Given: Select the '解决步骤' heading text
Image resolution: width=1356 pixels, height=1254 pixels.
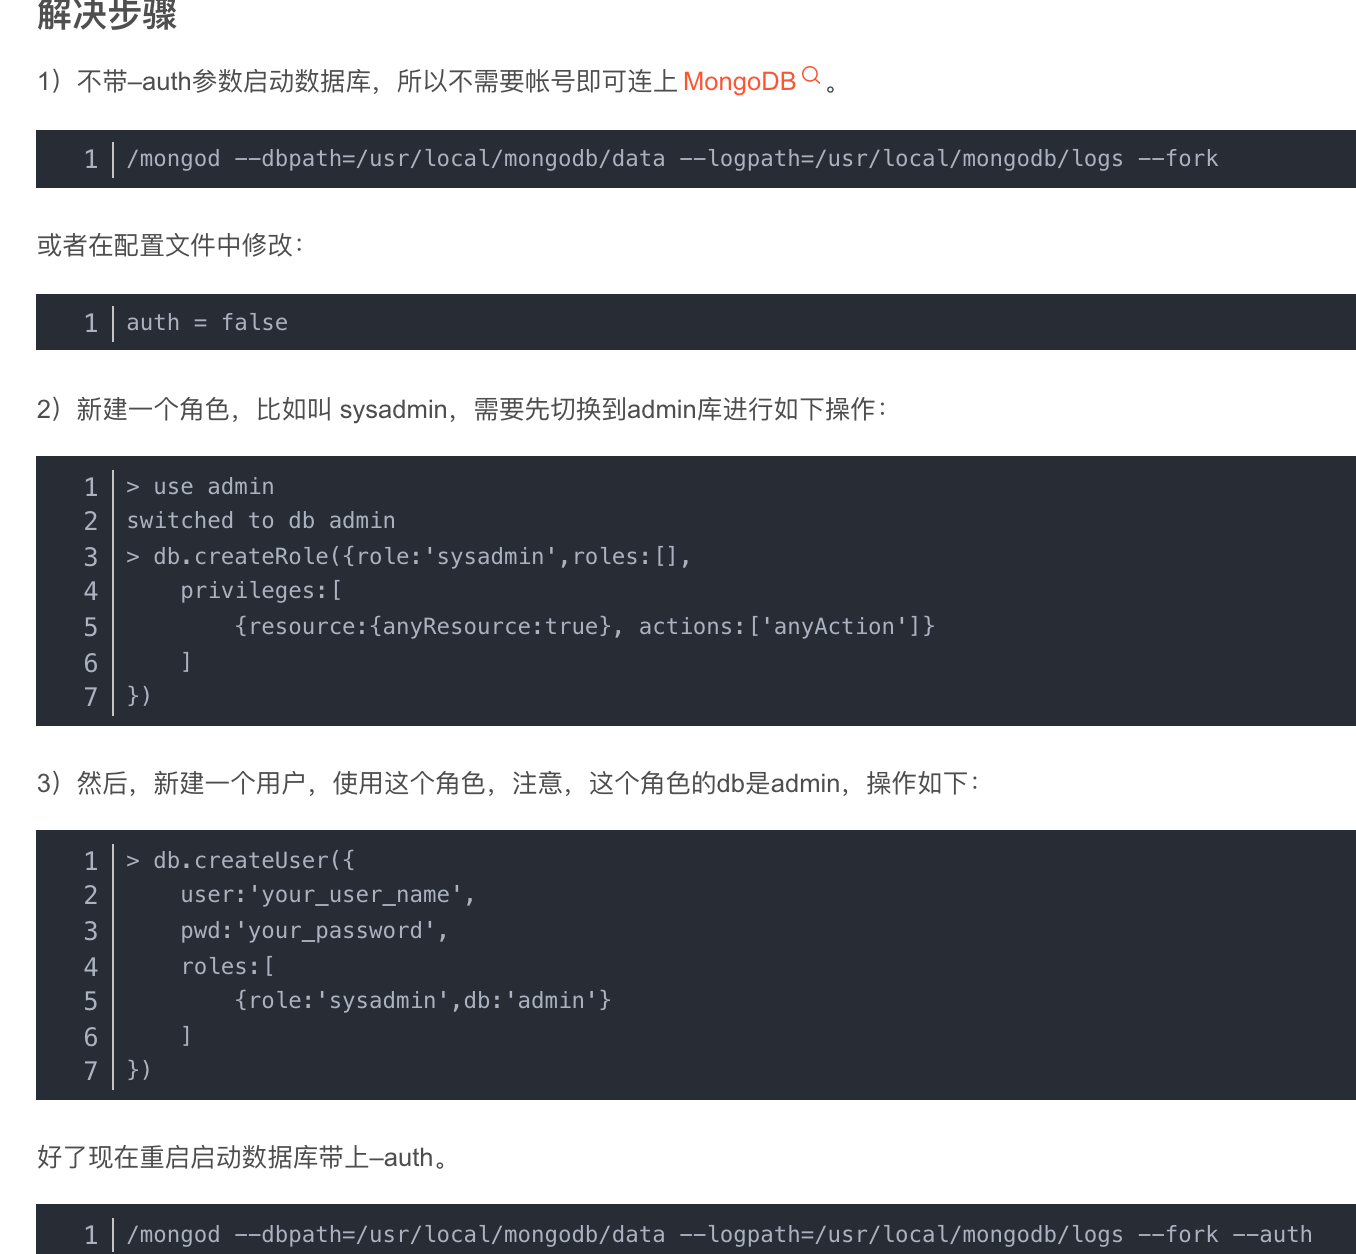Looking at the screenshot, I should (x=107, y=14).
